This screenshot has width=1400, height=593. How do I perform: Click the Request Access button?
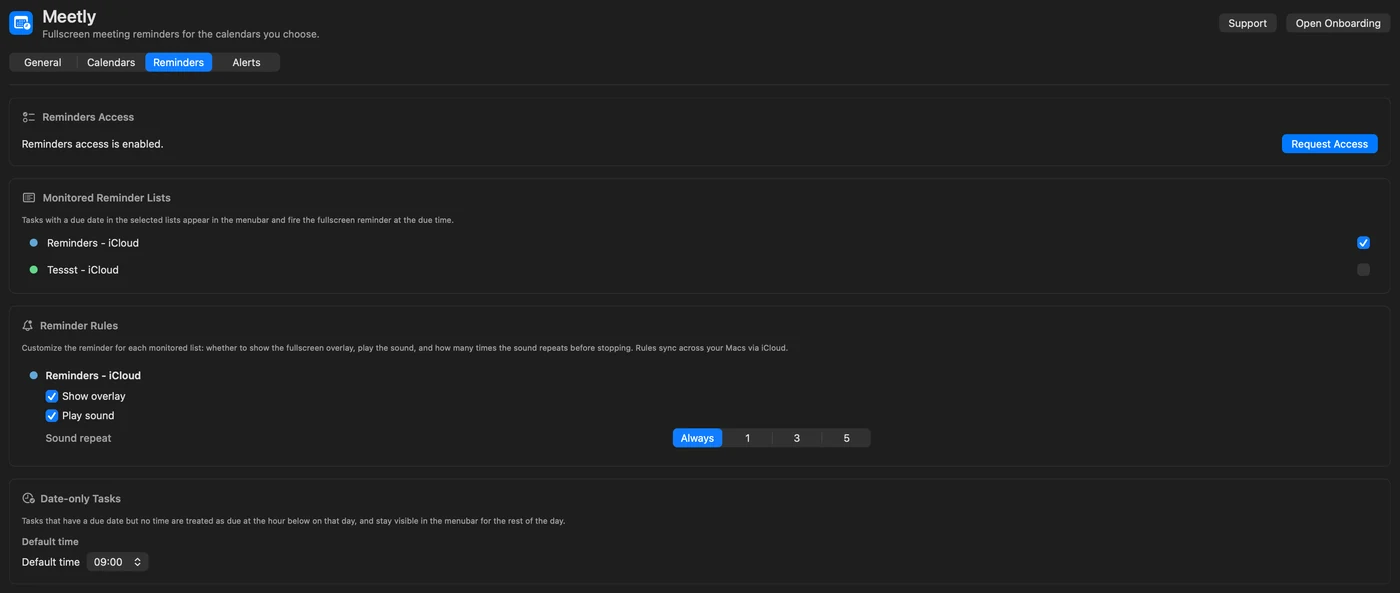(x=1329, y=144)
